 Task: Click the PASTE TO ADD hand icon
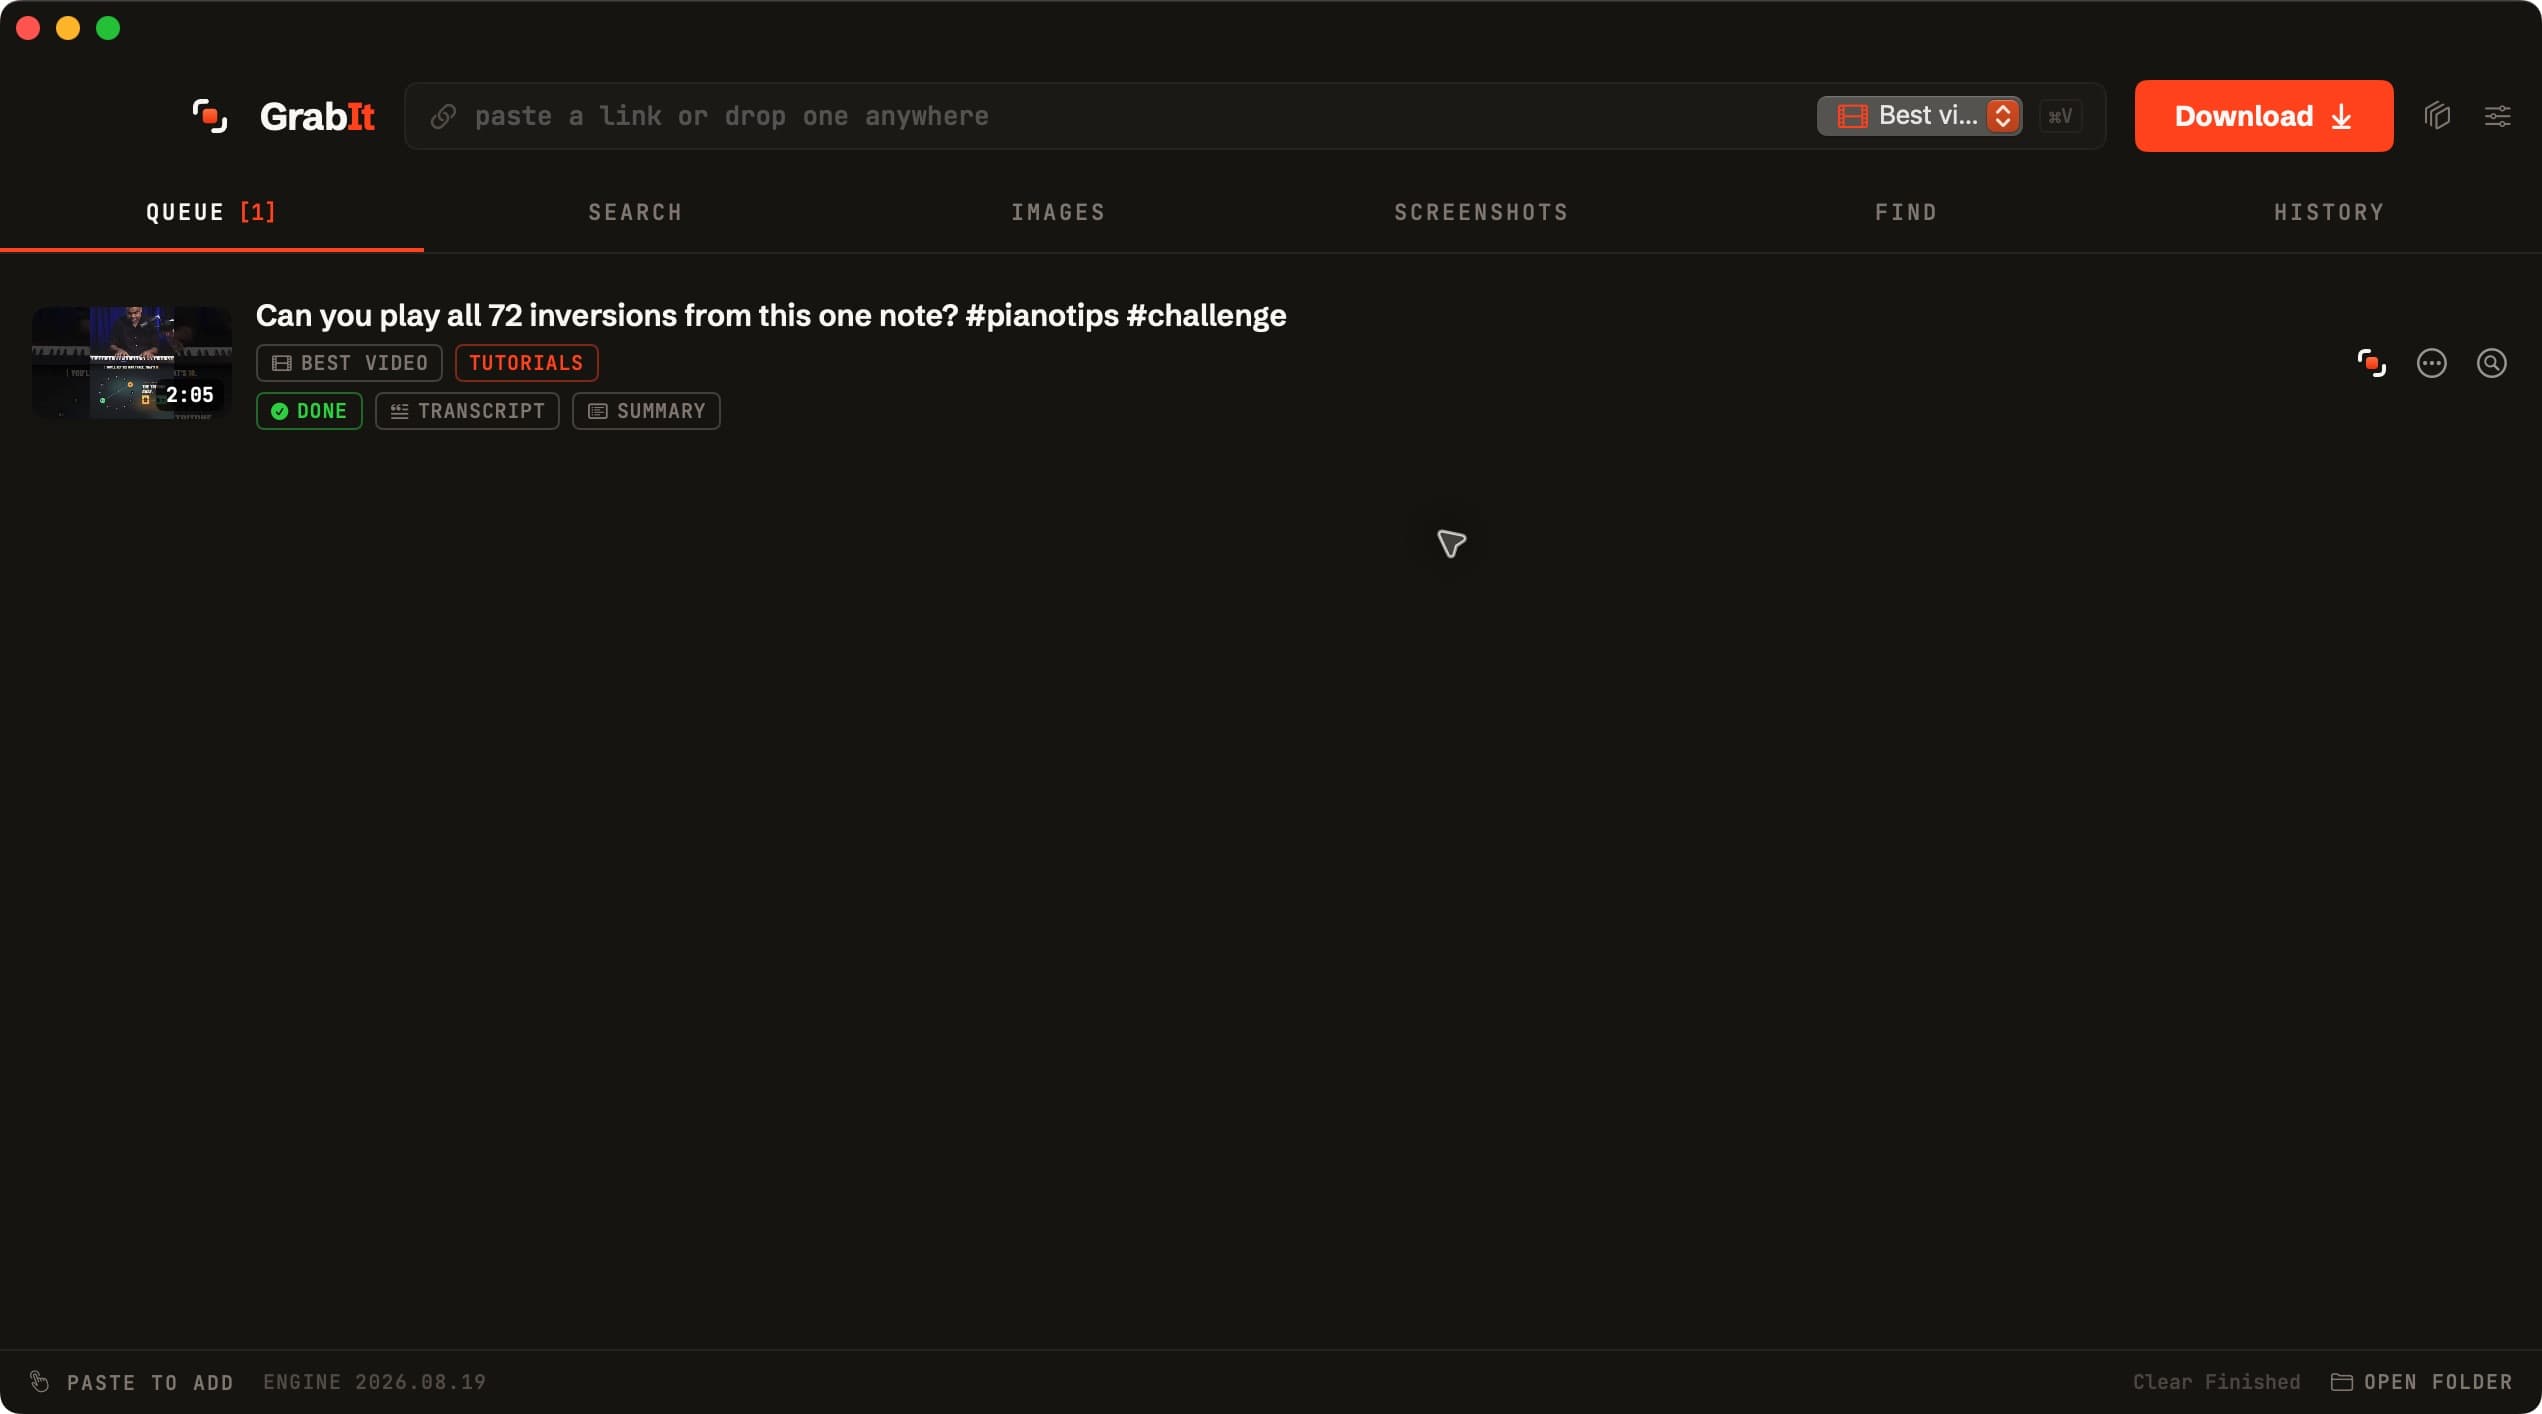click(40, 1381)
